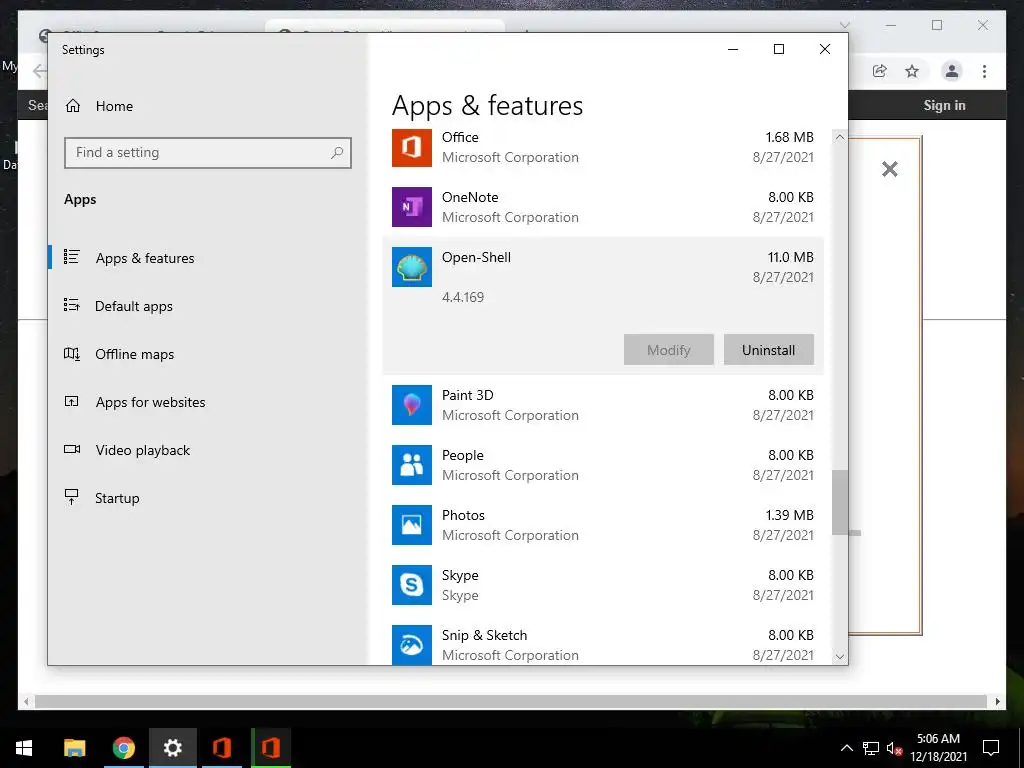This screenshot has height=768, width=1024.
Task: Open Startup settings page
Action: 117,498
